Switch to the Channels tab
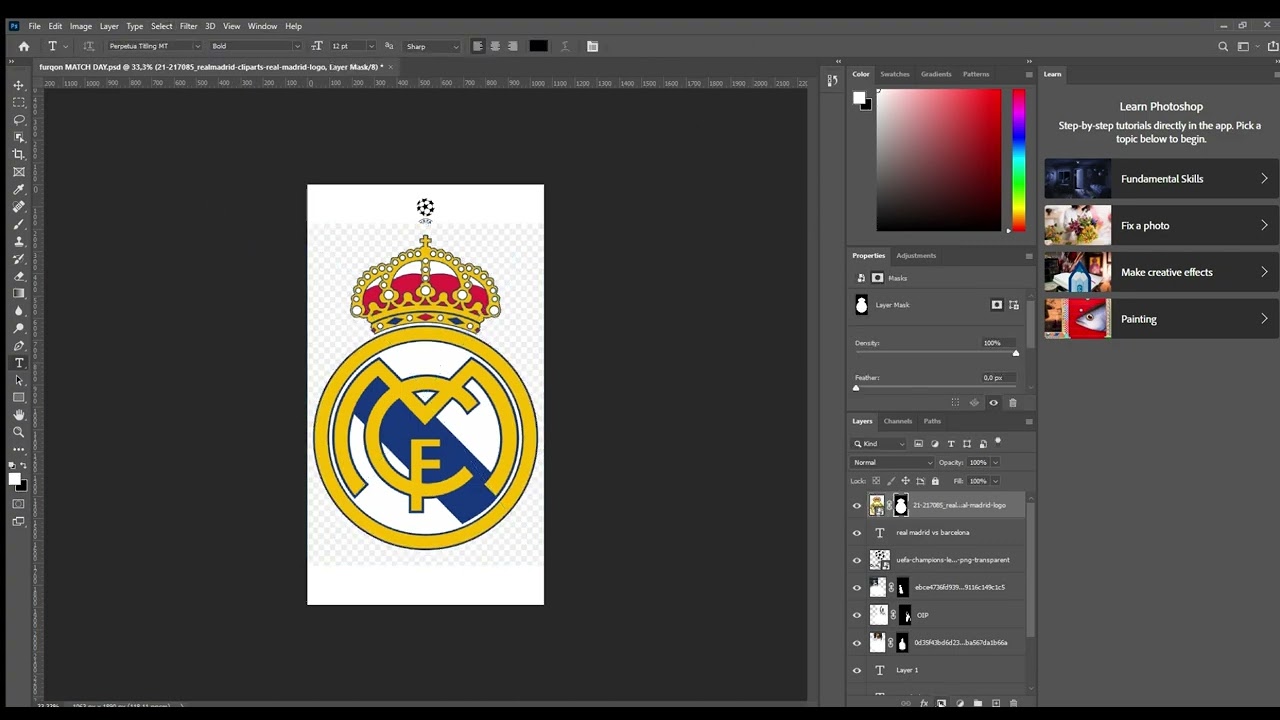The height and width of the screenshot is (720, 1280). (x=897, y=421)
